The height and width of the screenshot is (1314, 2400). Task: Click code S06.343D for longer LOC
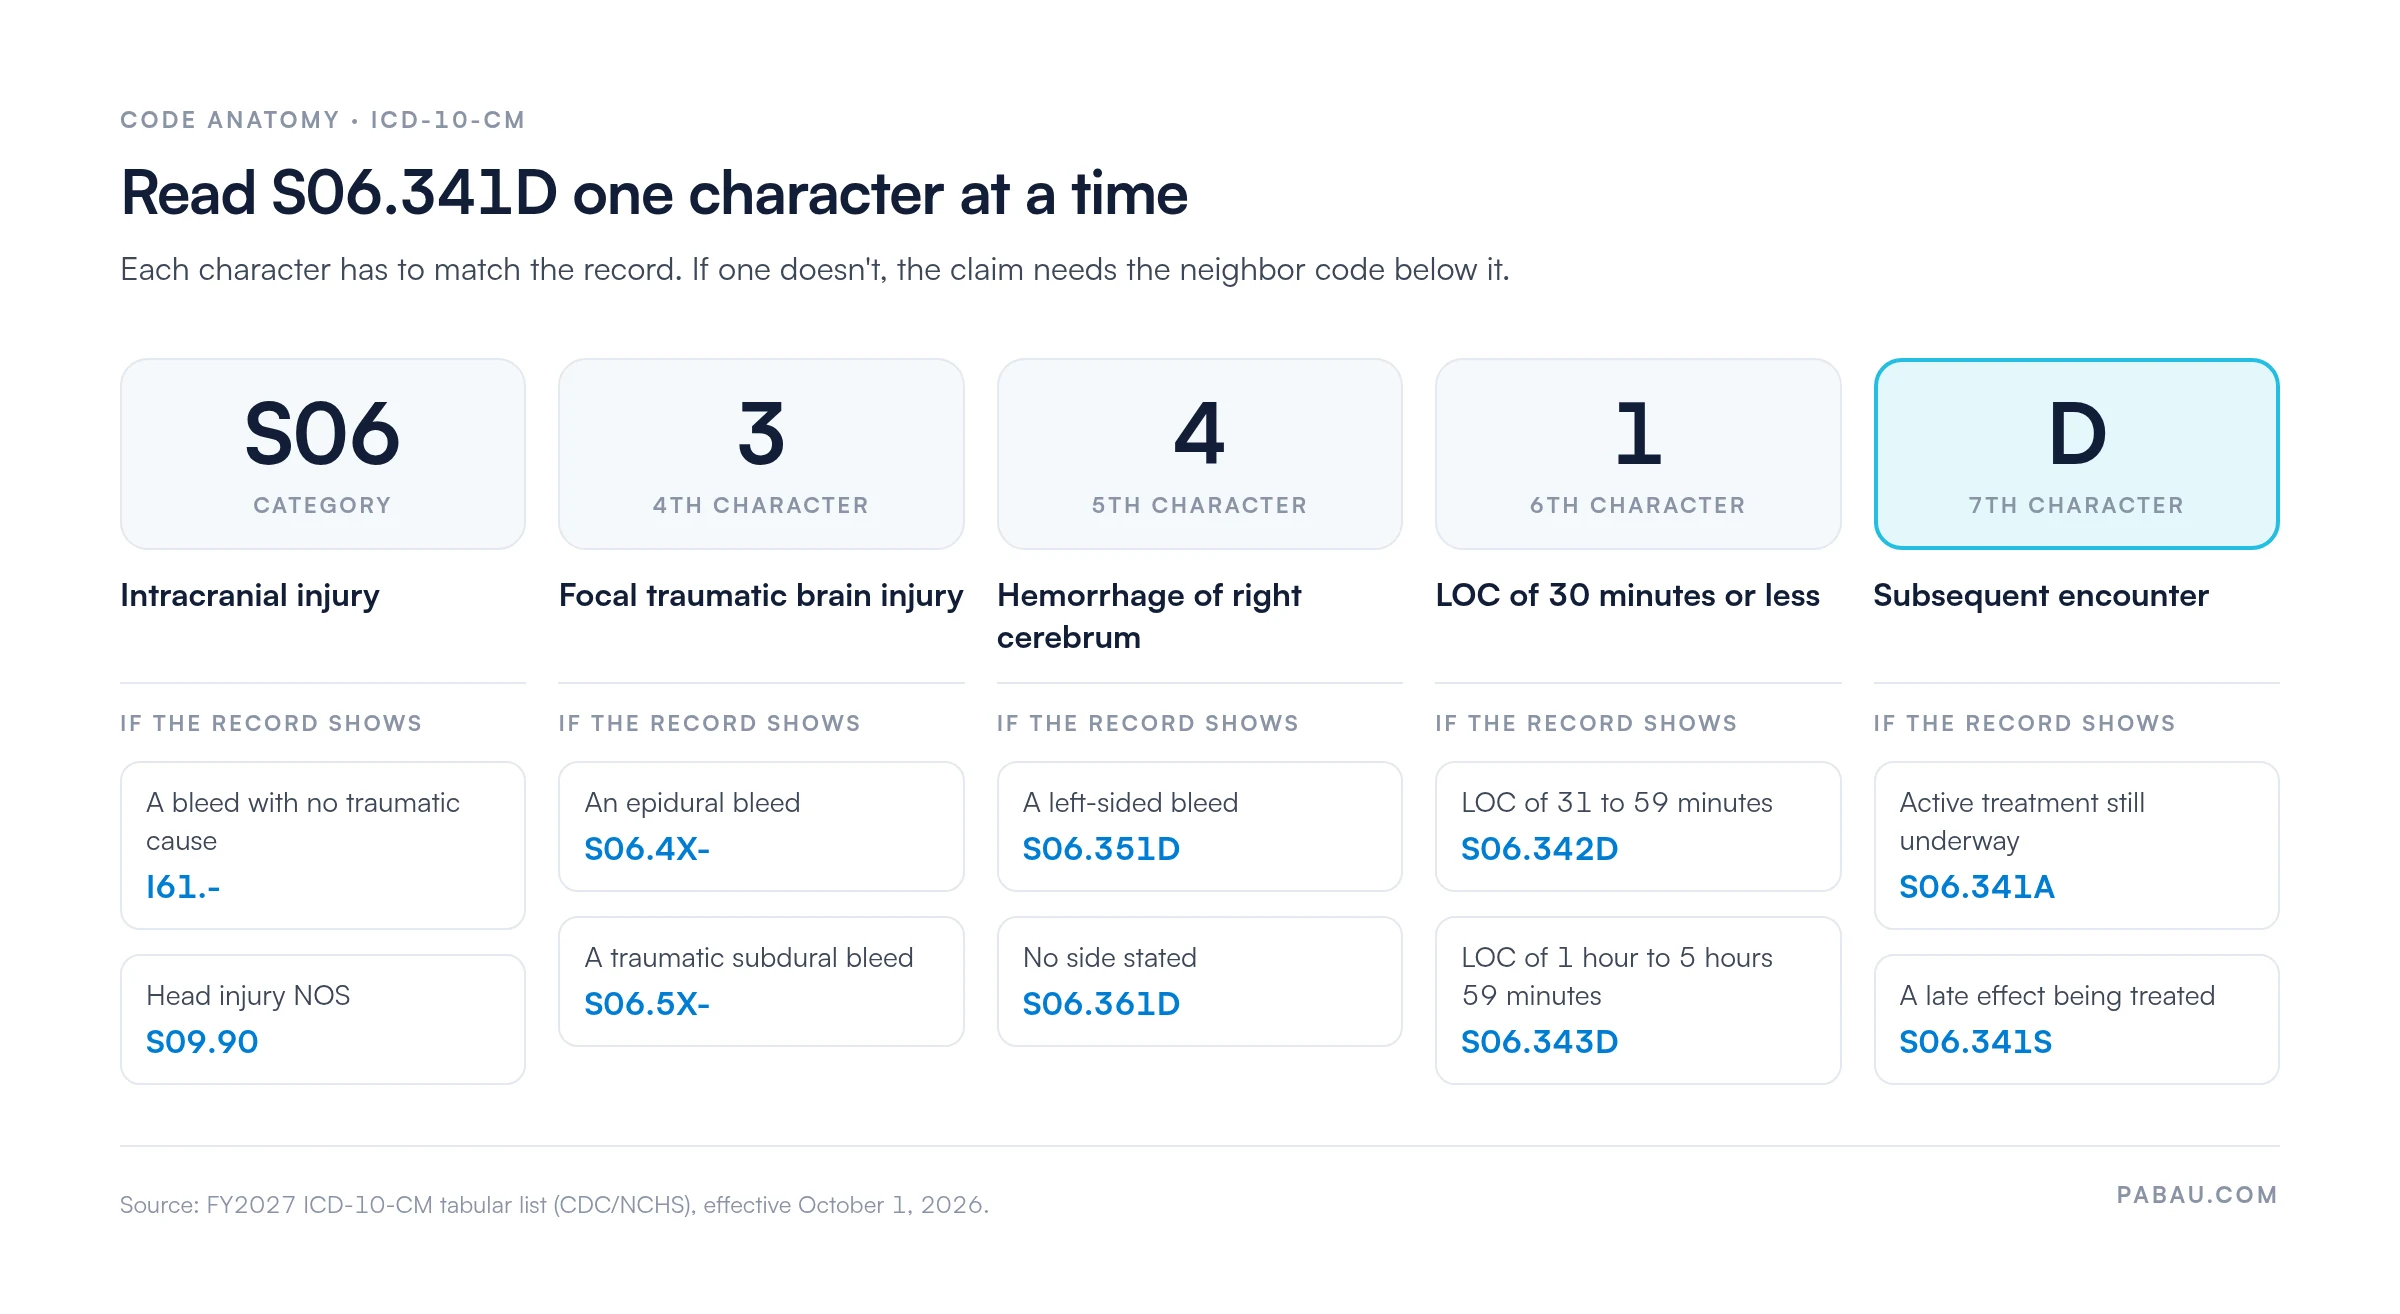(1539, 1042)
